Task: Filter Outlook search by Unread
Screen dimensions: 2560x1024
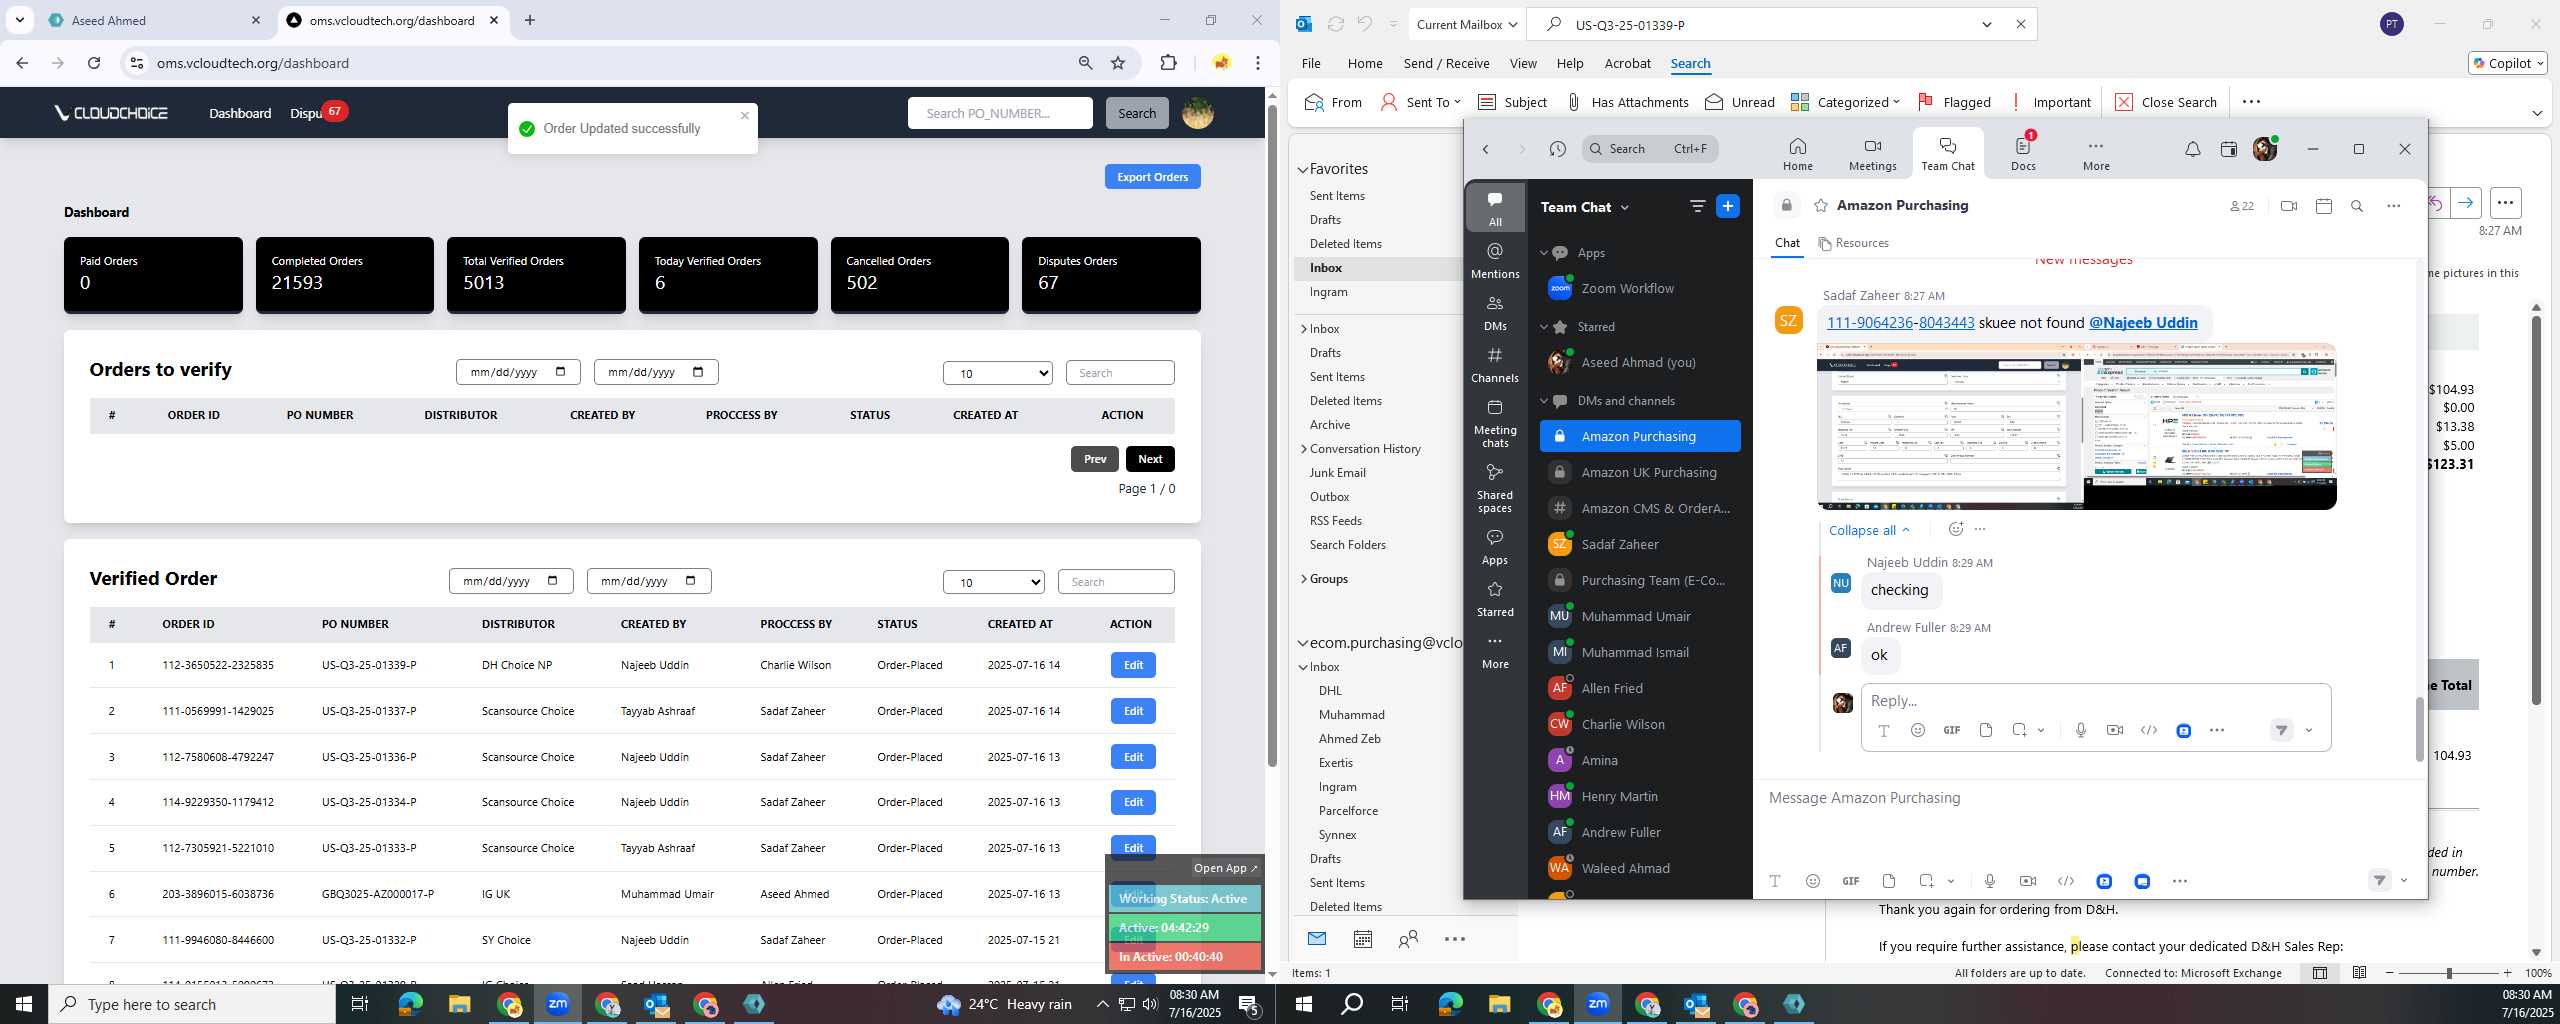Action: pyautogui.click(x=1739, y=102)
